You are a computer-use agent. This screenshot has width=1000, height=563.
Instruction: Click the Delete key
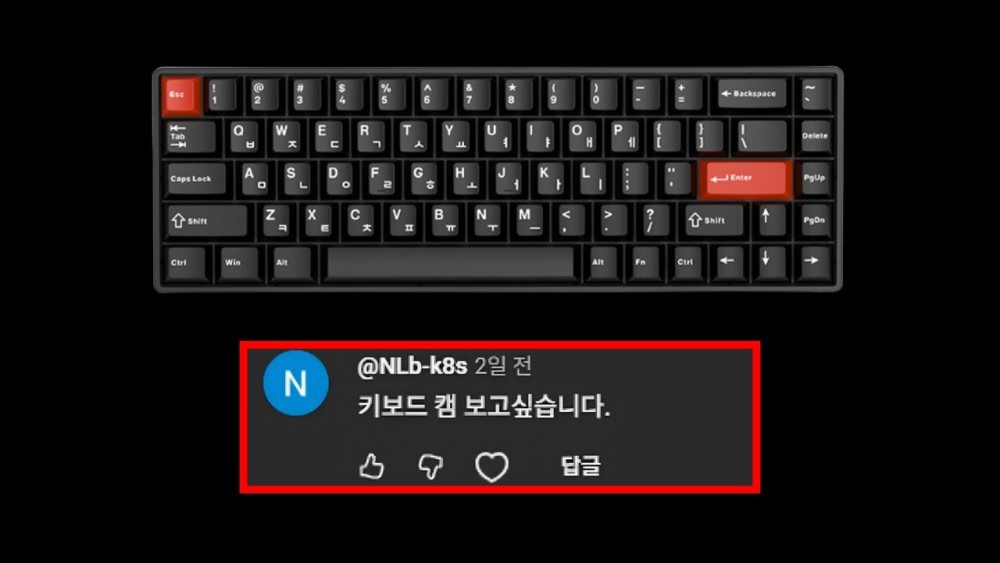[x=814, y=136]
